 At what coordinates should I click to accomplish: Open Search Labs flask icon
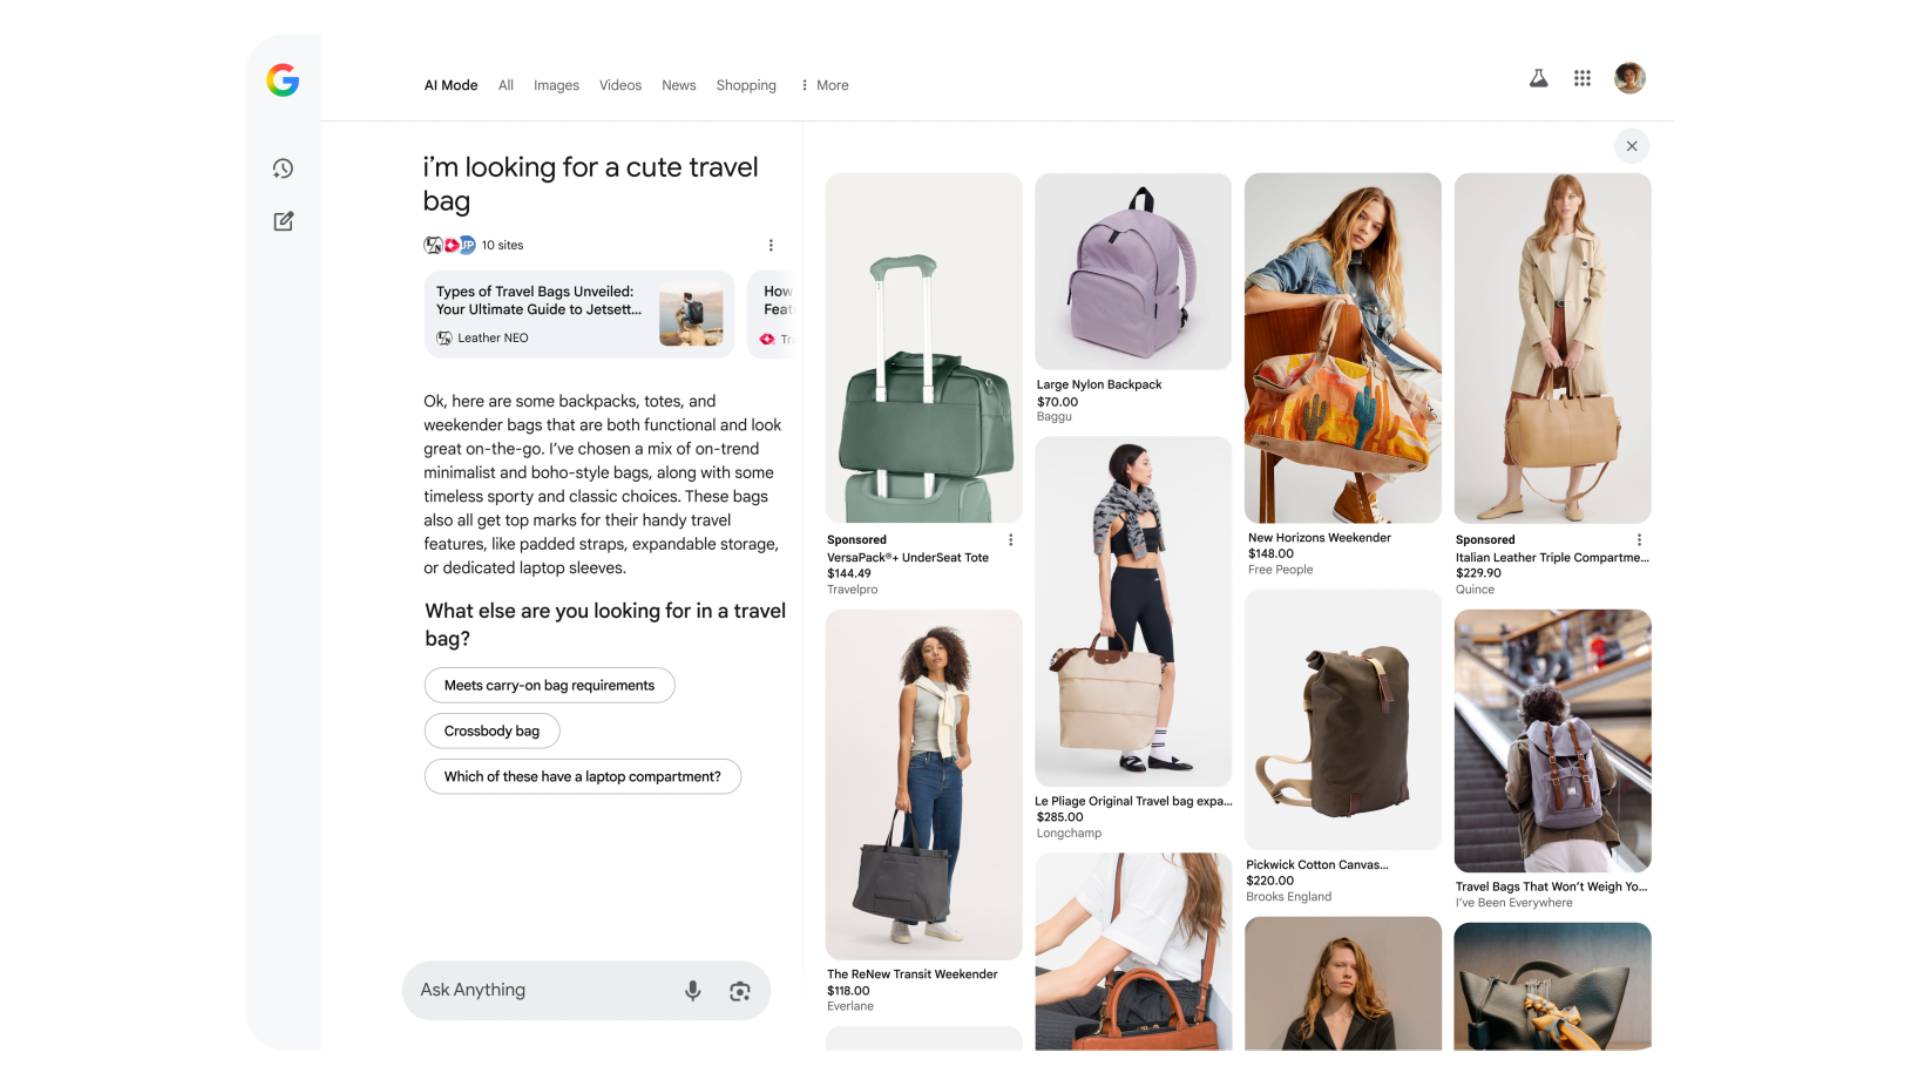(1538, 78)
